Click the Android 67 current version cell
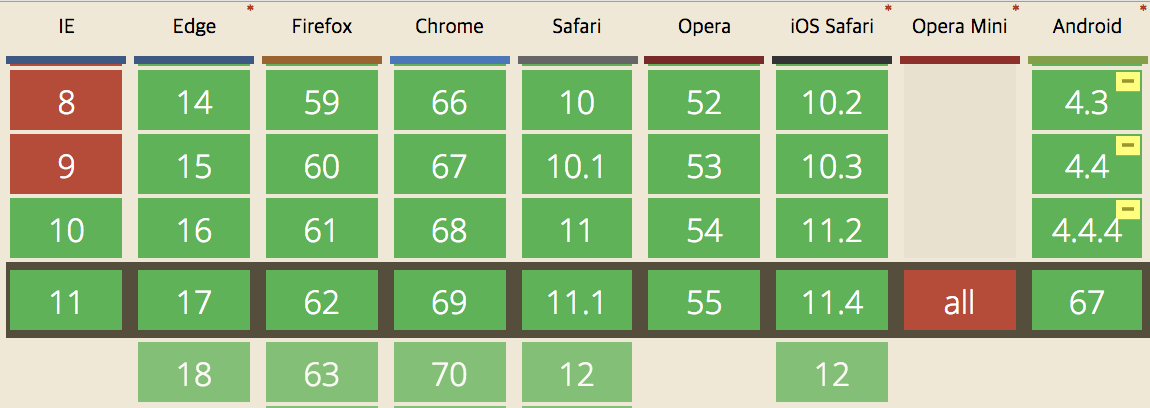 pyautogui.click(x=1088, y=300)
